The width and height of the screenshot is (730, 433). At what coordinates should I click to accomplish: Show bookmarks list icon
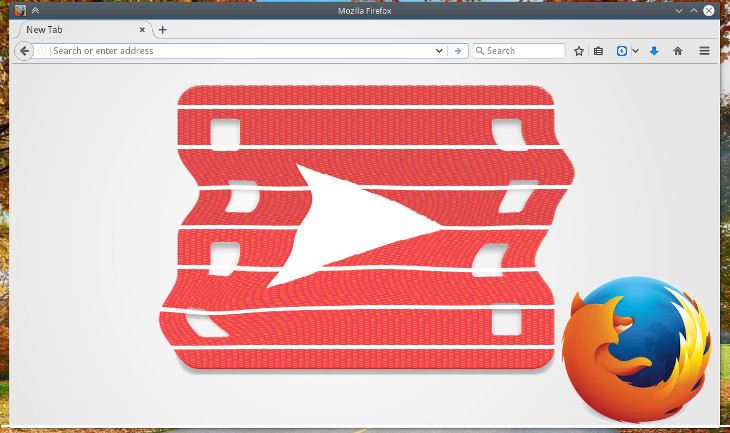(x=598, y=51)
